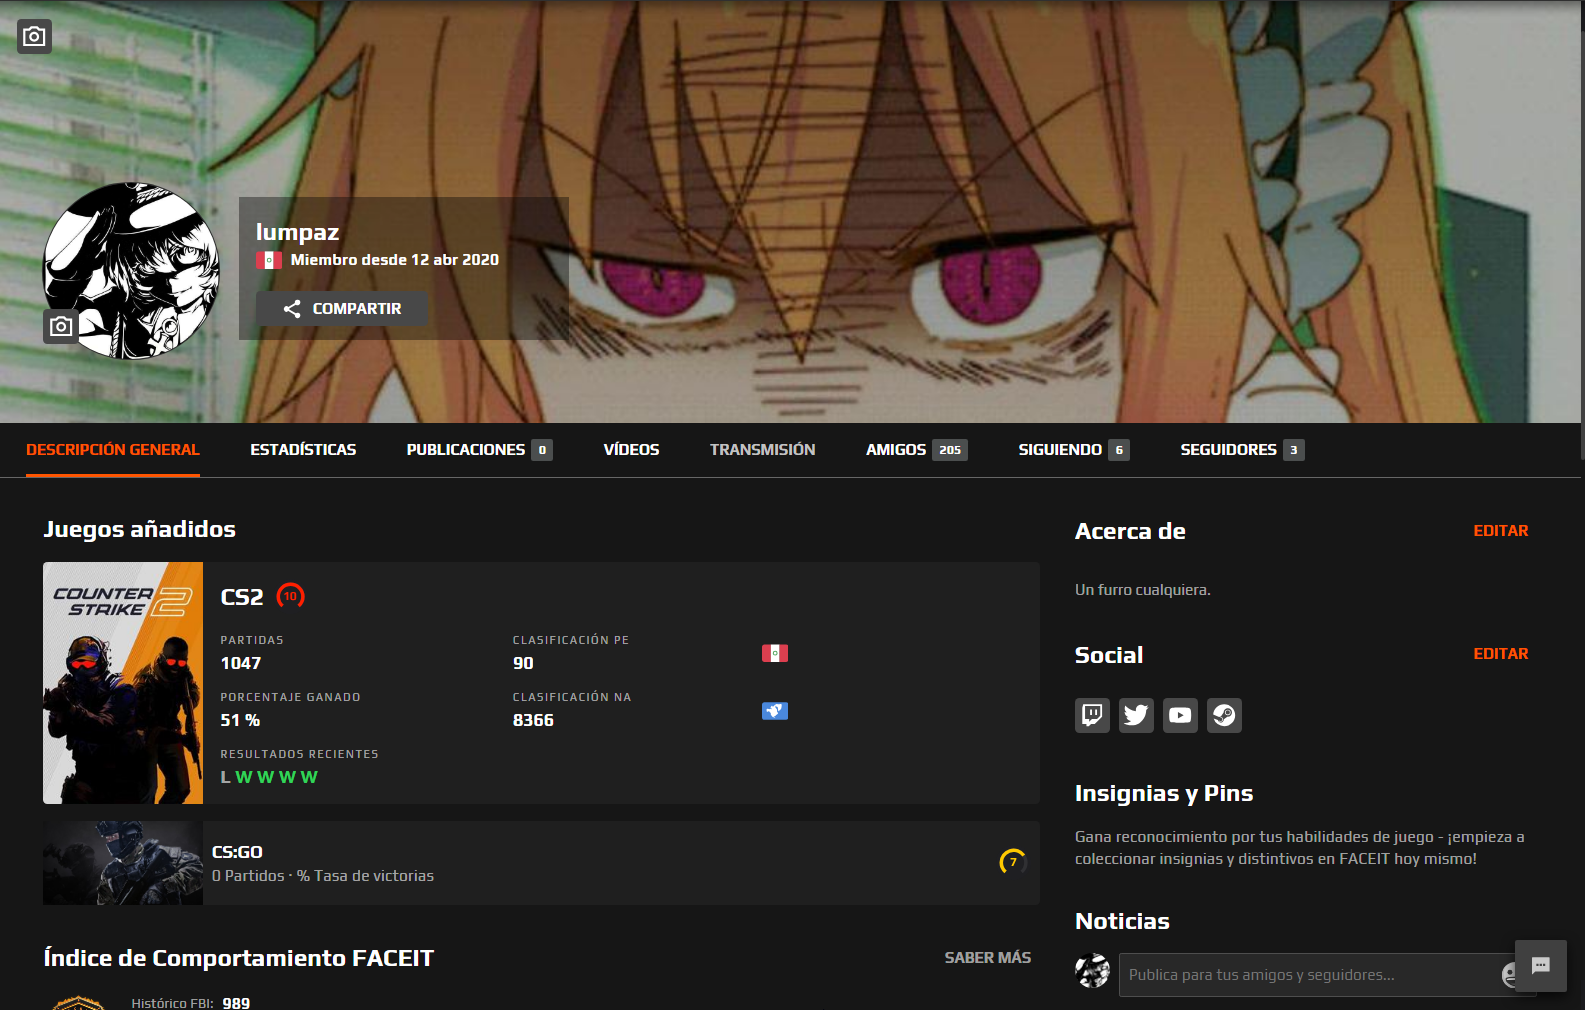The width and height of the screenshot is (1585, 1010).
Task: Open the YouTube social link icon
Action: point(1180,715)
